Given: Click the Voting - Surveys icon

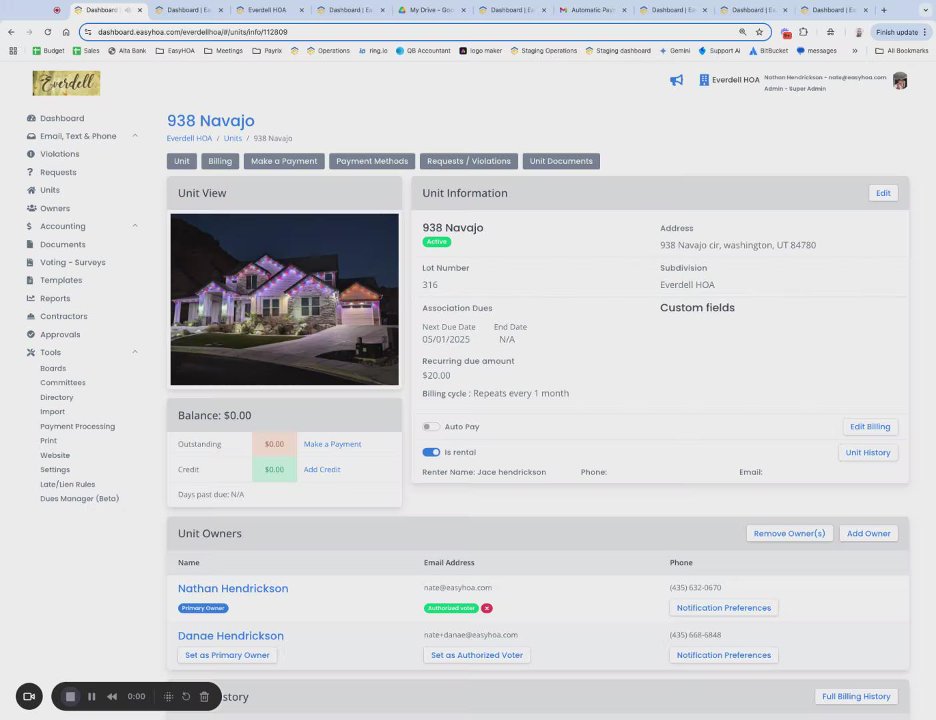Looking at the screenshot, I should [x=30, y=262].
